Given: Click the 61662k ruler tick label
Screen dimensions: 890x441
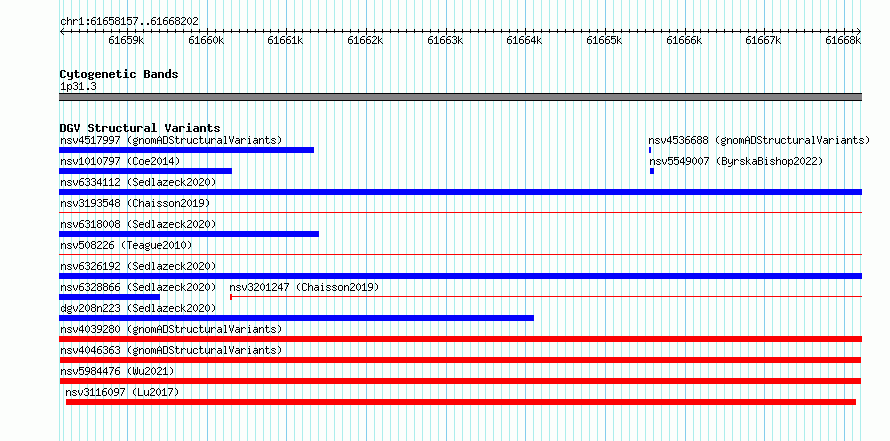Looking at the screenshot, I should tap(366, 40).
